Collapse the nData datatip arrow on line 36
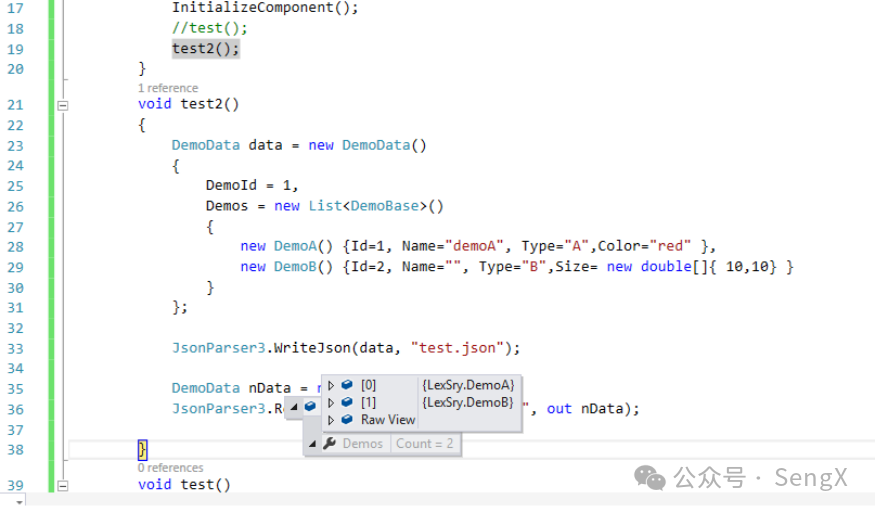The height and width of the screenshot is (512, 875). pos(293,407)
